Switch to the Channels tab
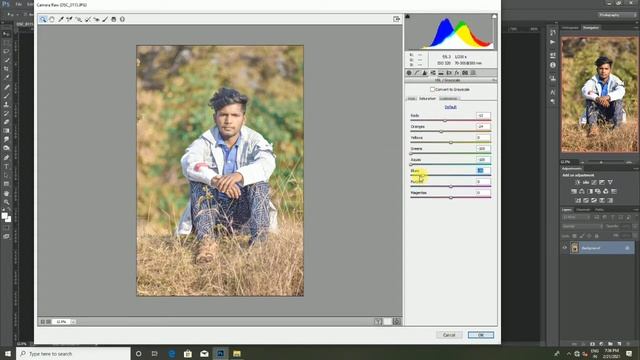The image size is (640, 360). click(x=583, y=210)
